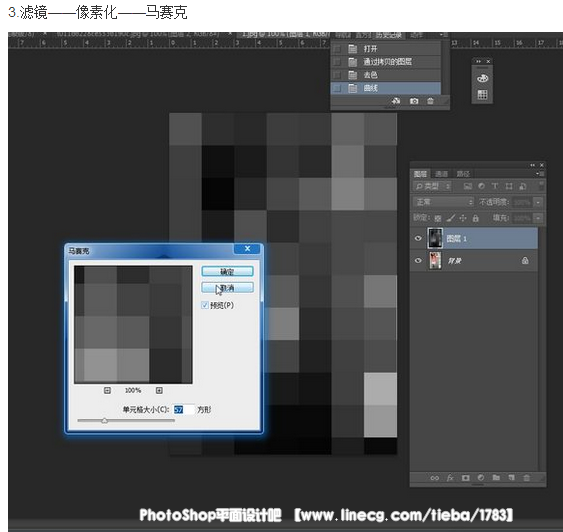Screen dimensions: 563x532
Task: Filter layers by shape layers icon
Action: point(509,186)
